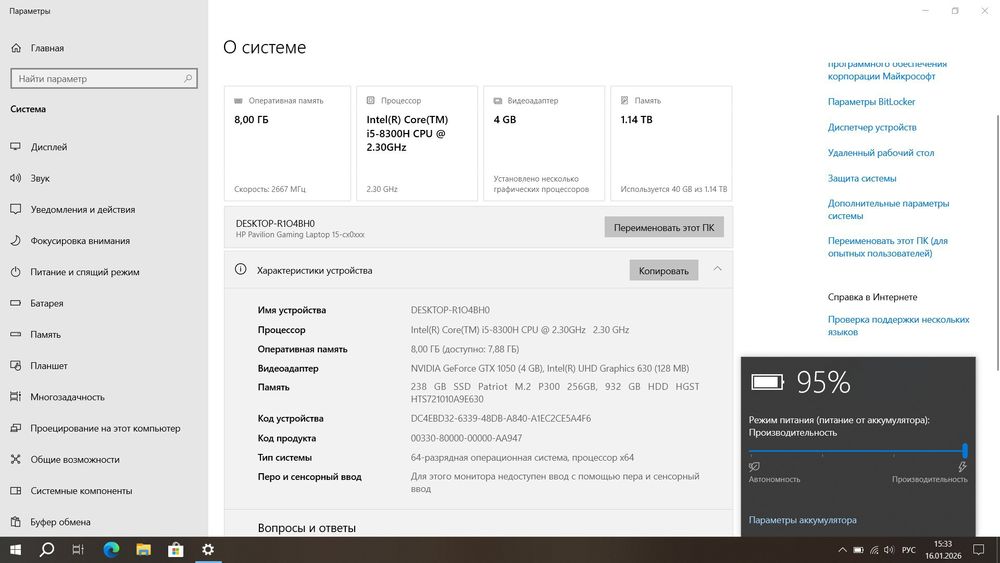The image size is (1000, 563).
Task: Open File Explorer from taskbar
Action: (143, 550)
